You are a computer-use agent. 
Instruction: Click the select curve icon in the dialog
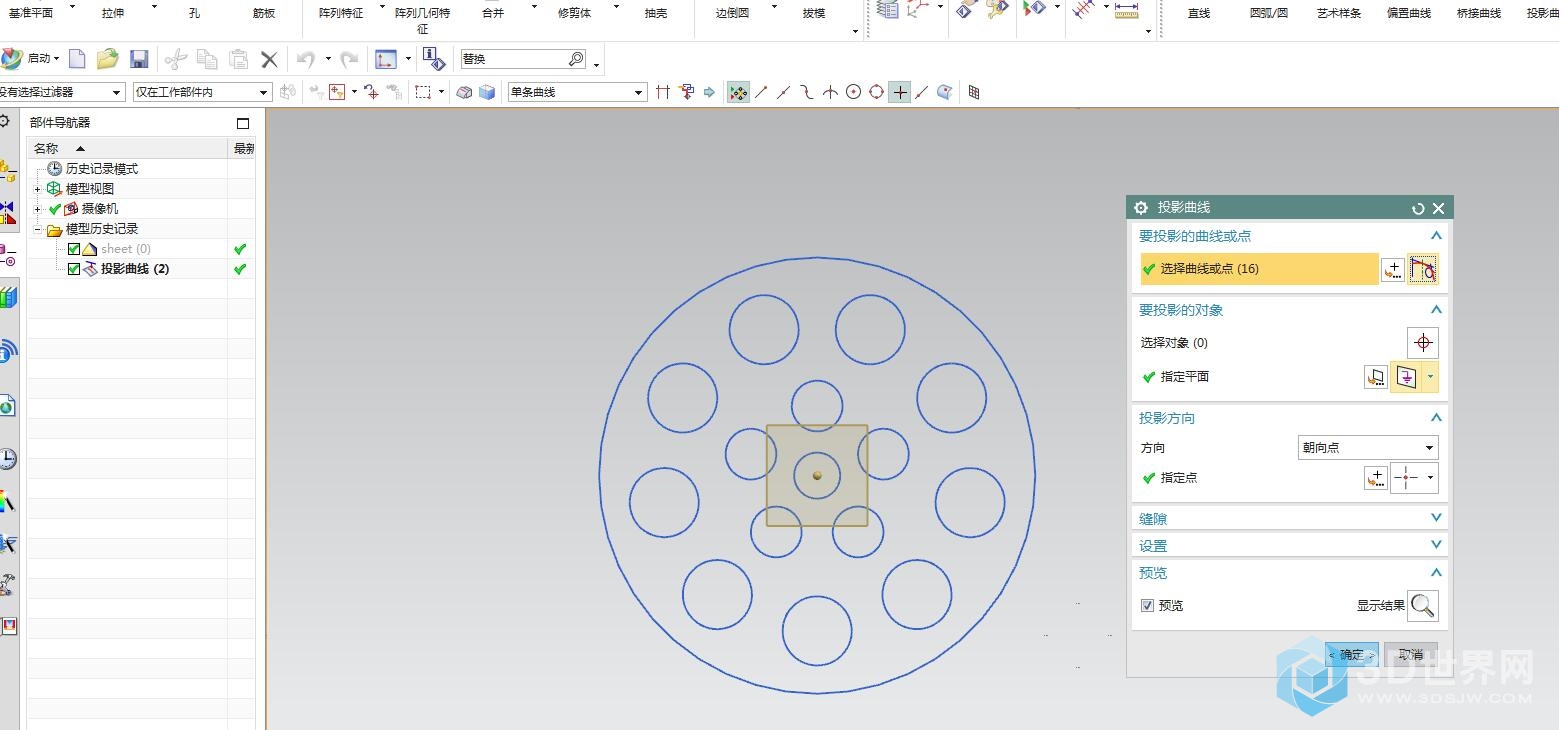coord(1422,269)
